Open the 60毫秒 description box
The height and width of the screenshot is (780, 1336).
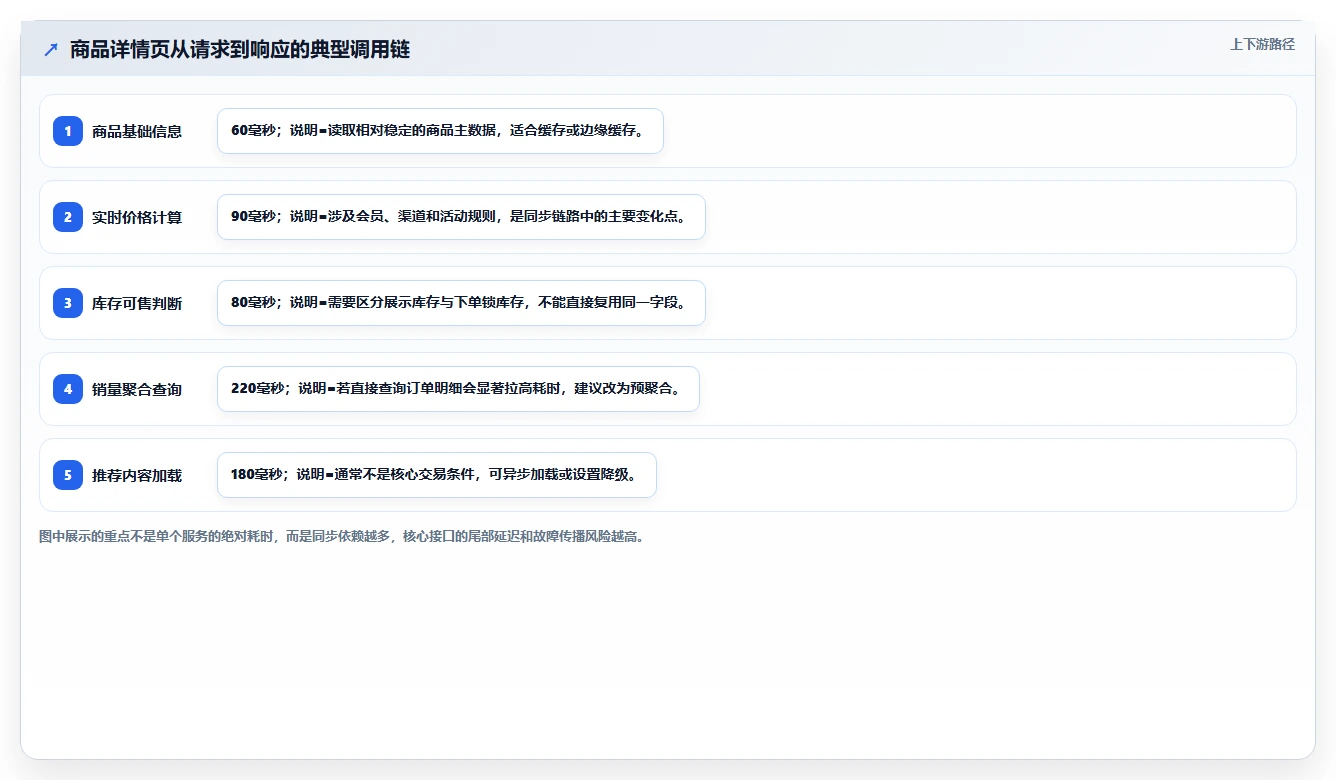pos(440,131)
